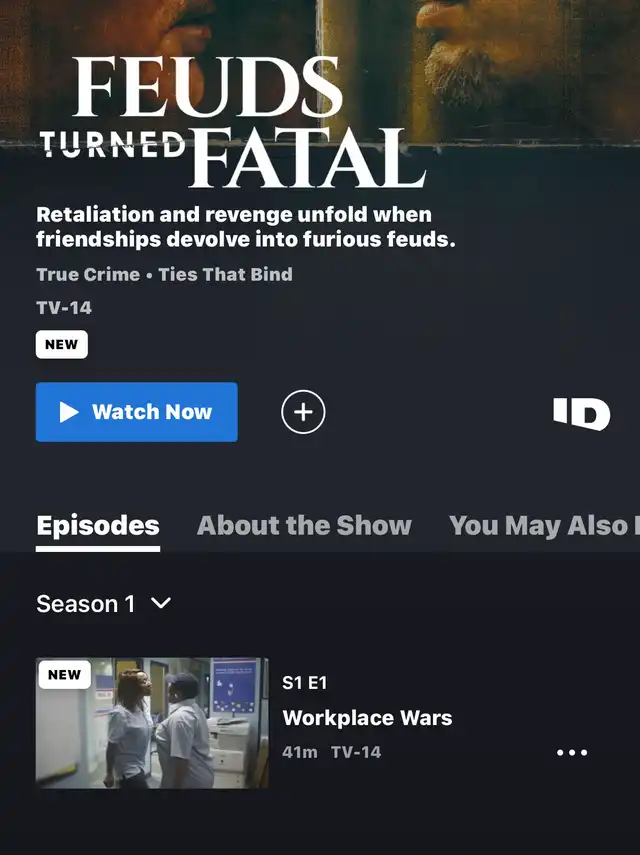The width and height of the screenshot is (640, 855).
Task: Select the Episodes tab
Action: [x=98, y=526]
